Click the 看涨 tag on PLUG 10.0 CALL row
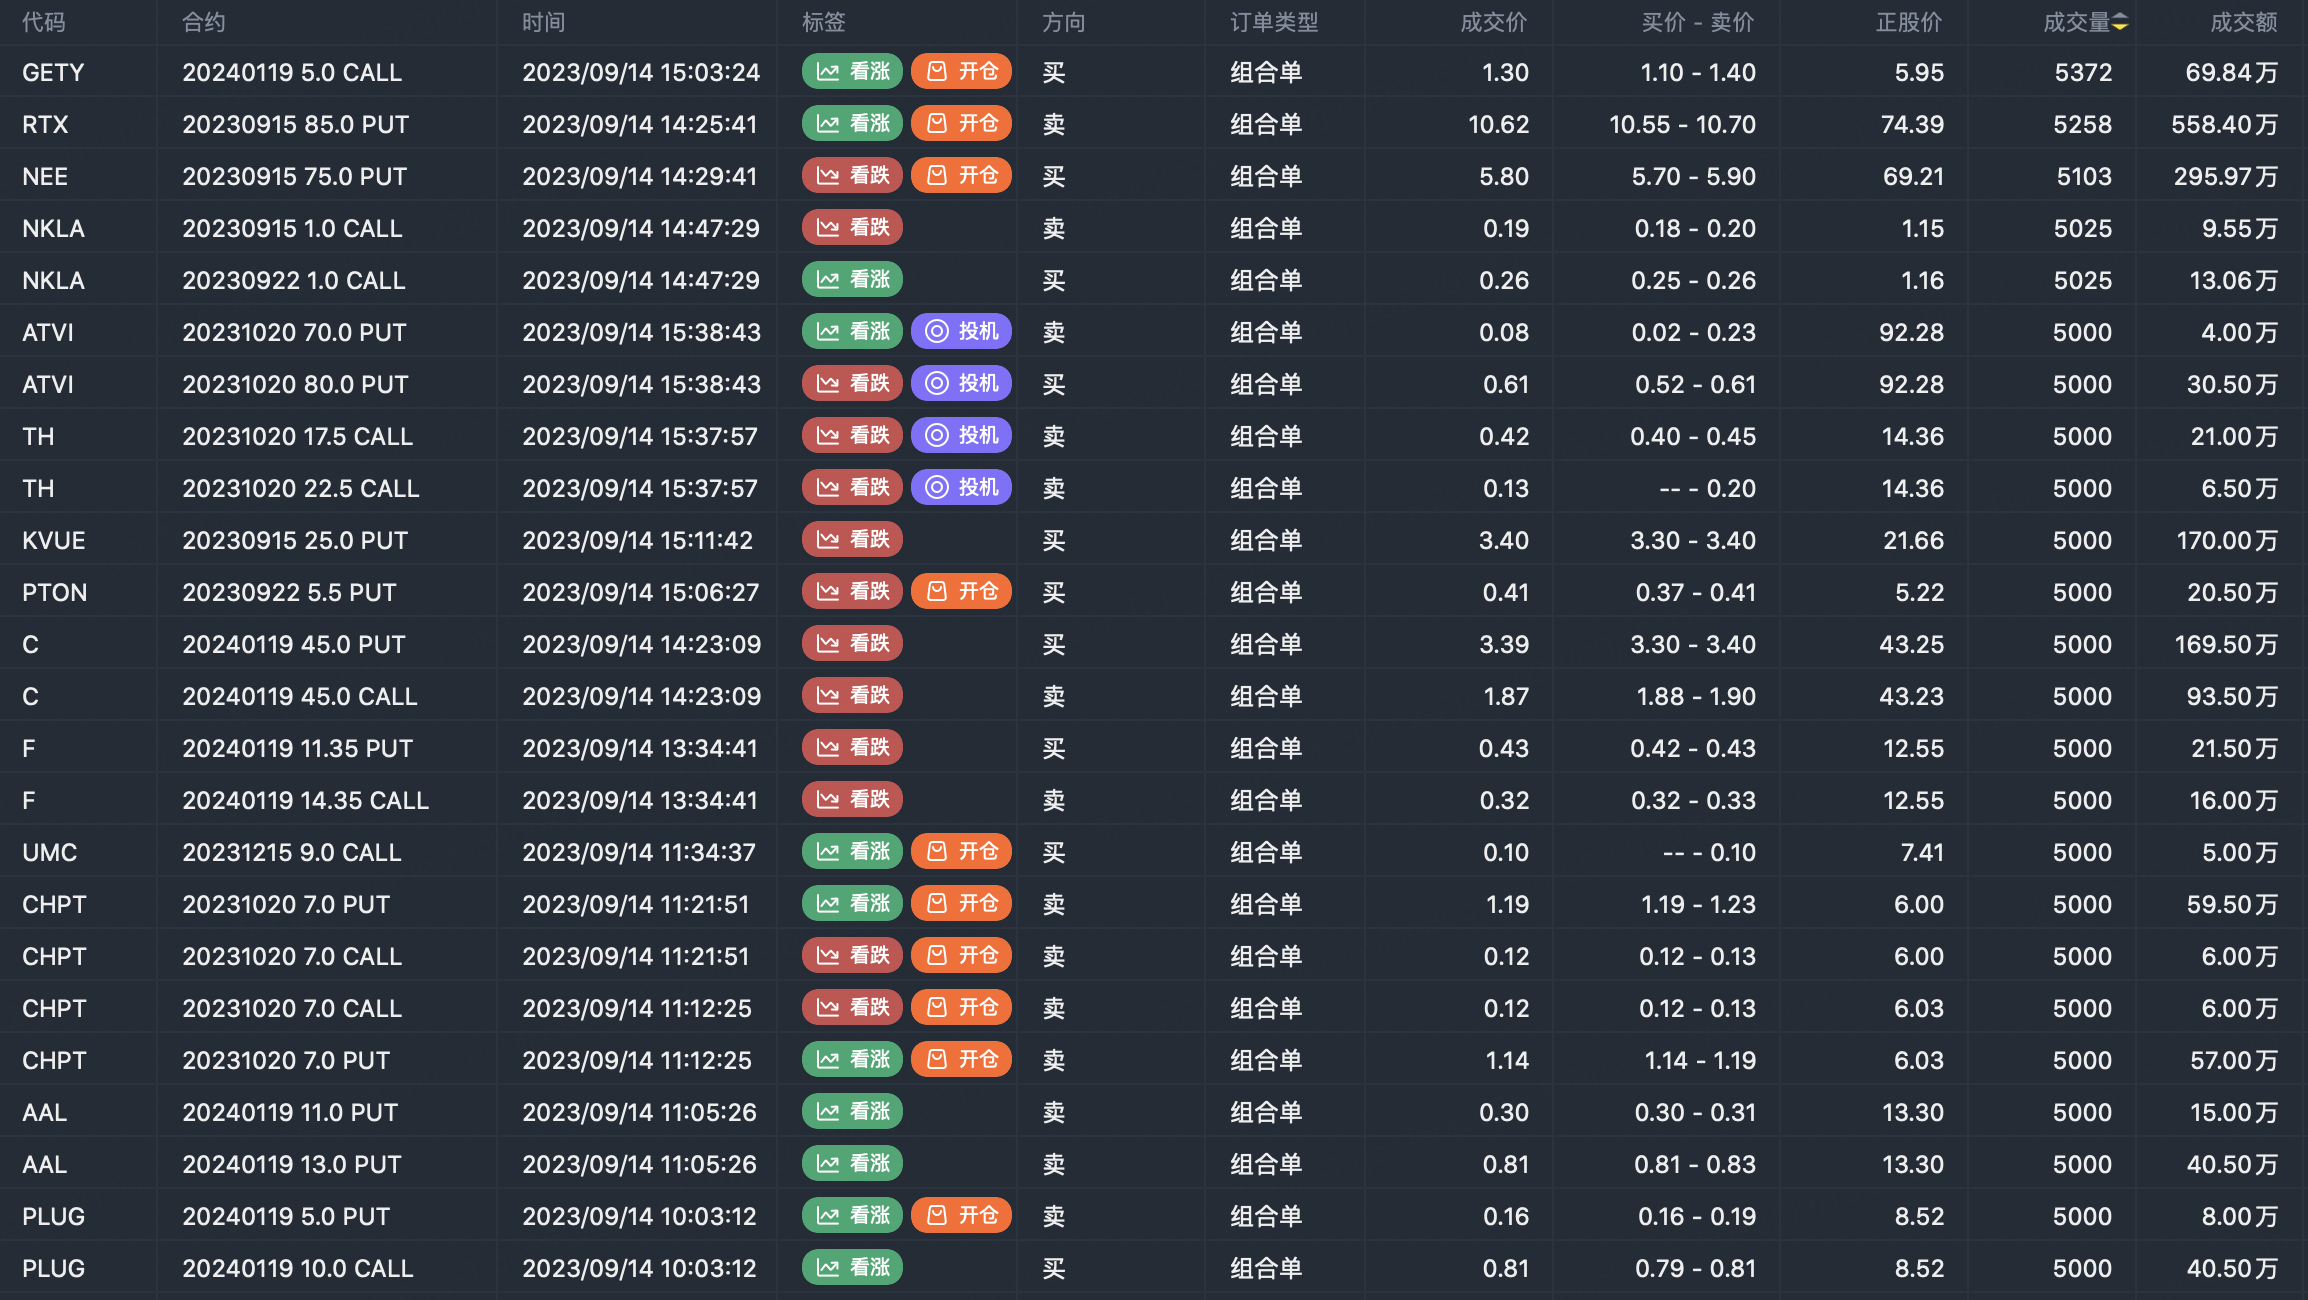The width and height of the screenshot is (2308, 1300). 852,1268
